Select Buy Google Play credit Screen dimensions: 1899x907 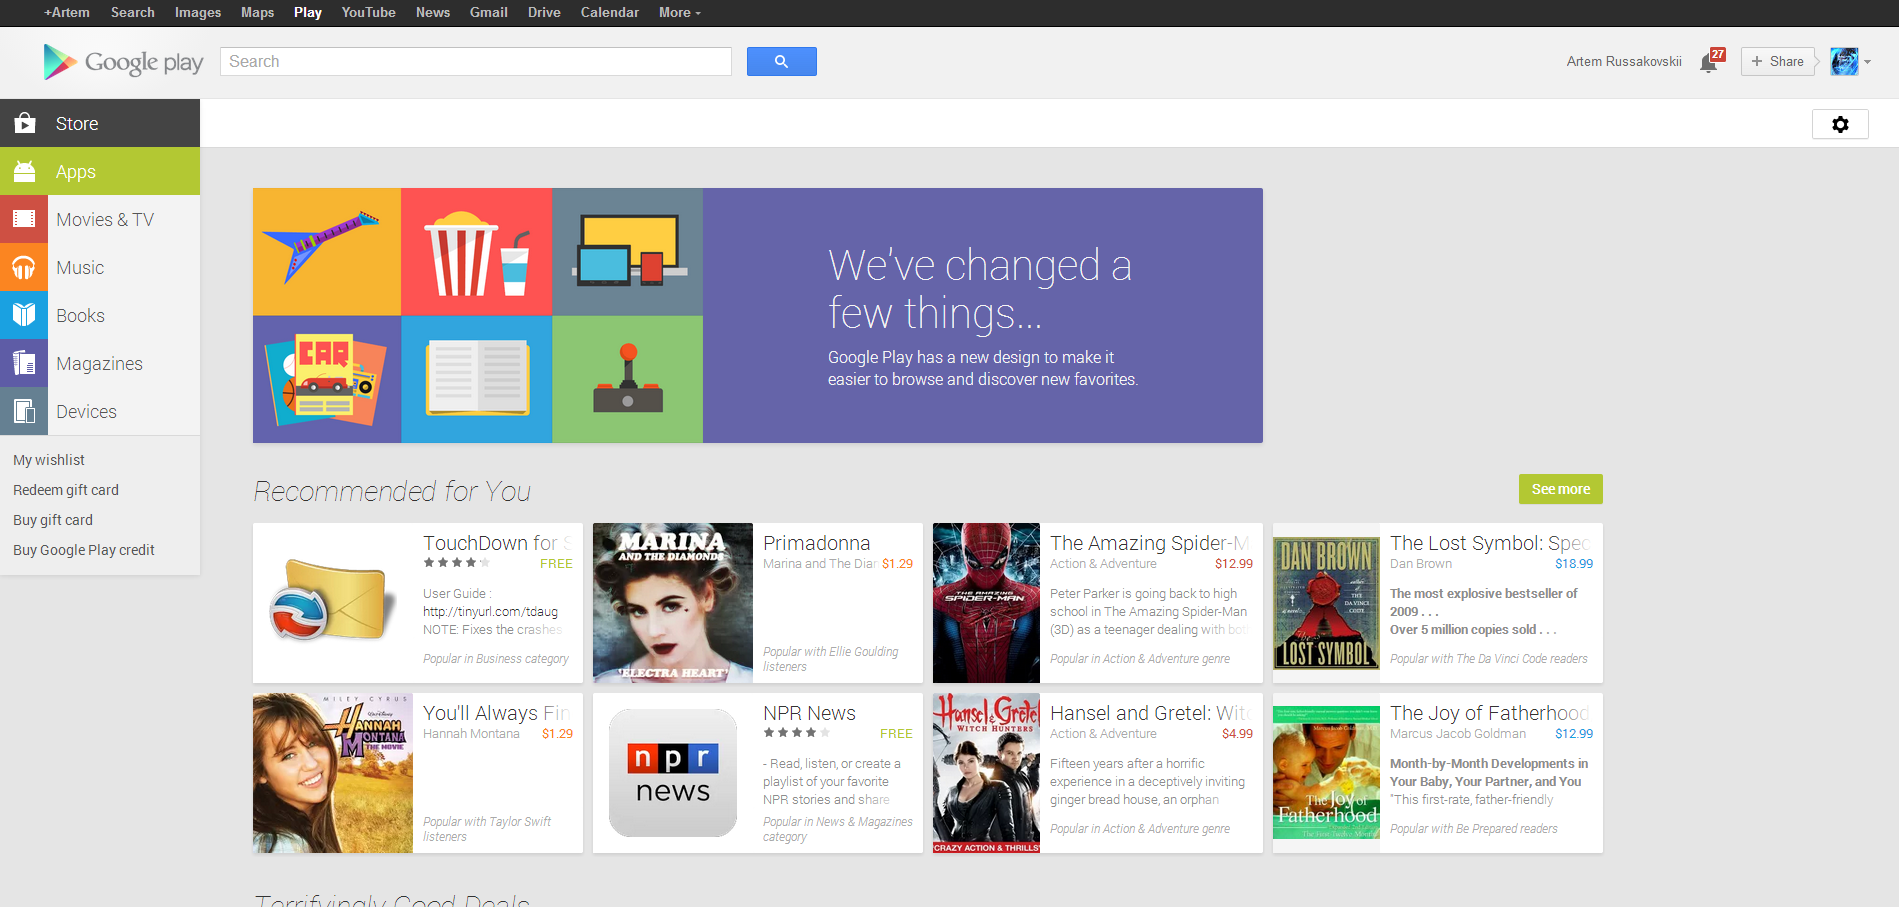[x=83, y=549]
